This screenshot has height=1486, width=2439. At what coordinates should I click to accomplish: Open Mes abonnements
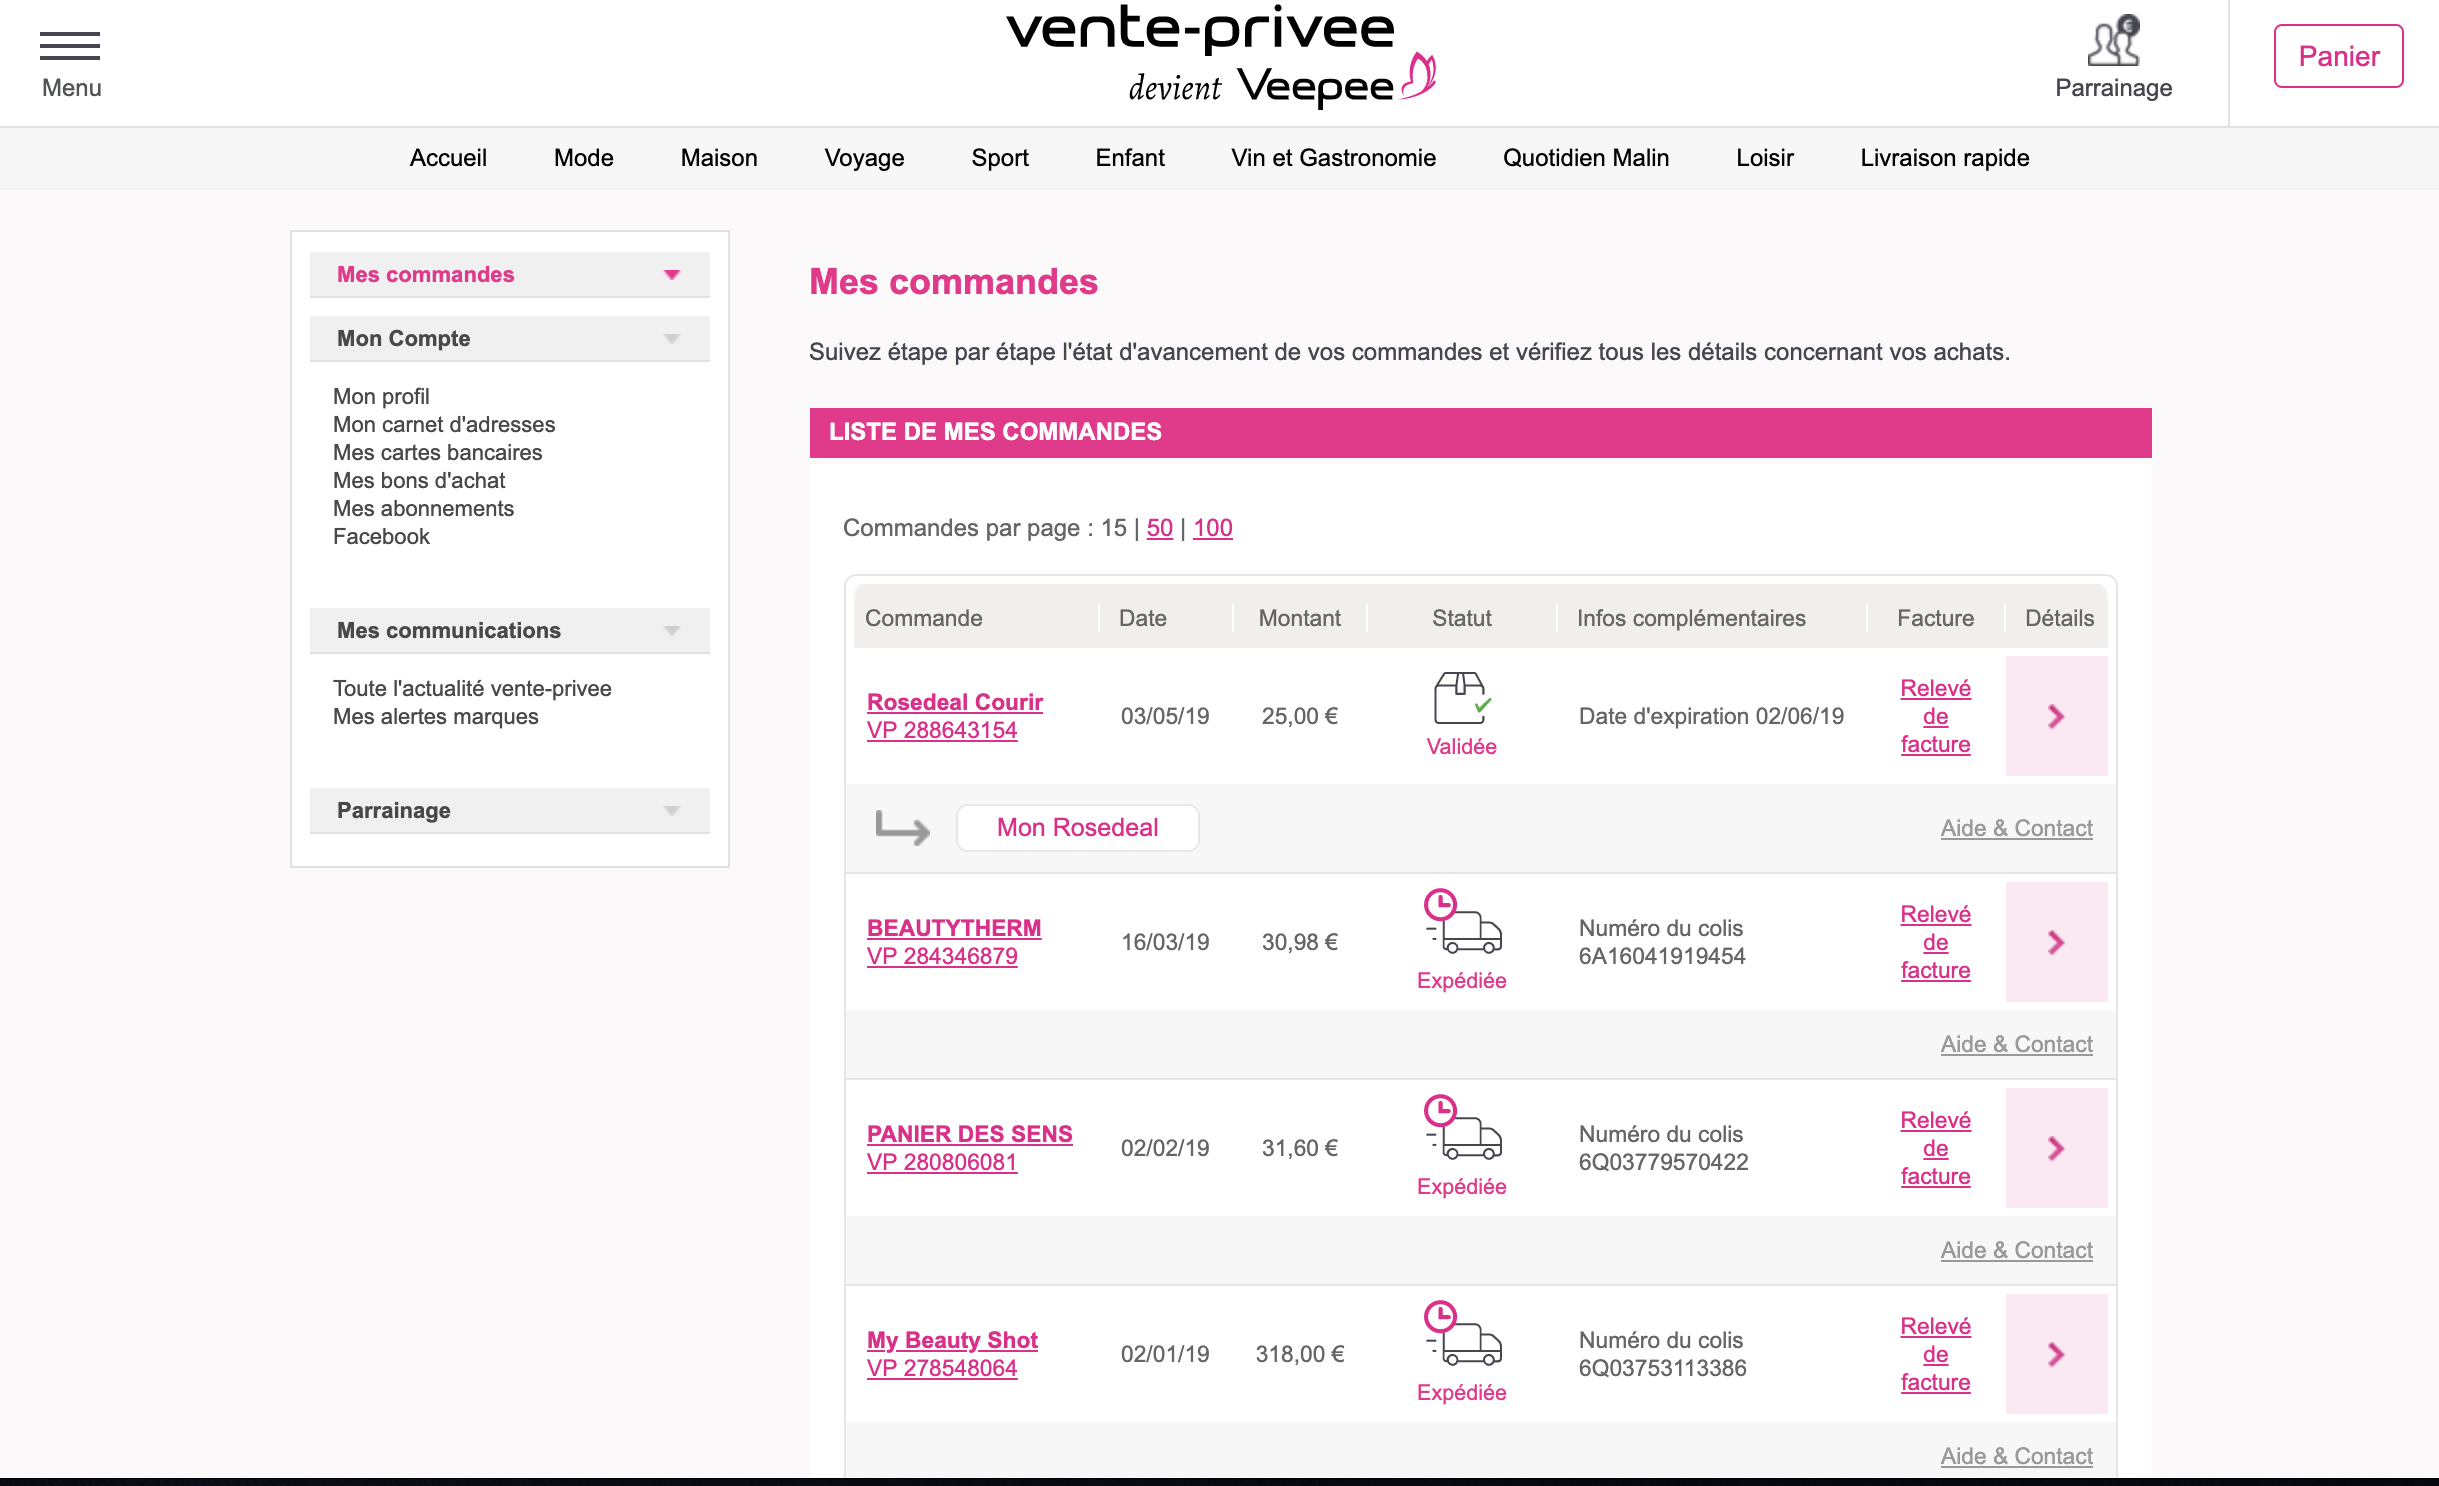(x=423, y=508)
